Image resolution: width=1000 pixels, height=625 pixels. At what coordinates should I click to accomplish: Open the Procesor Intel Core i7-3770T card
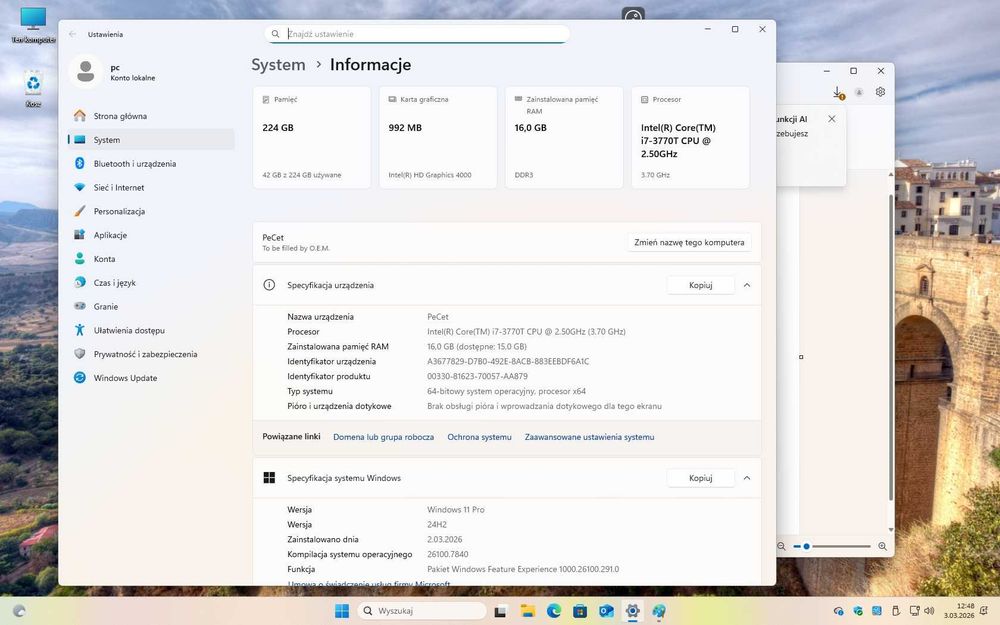coord(690,137)
